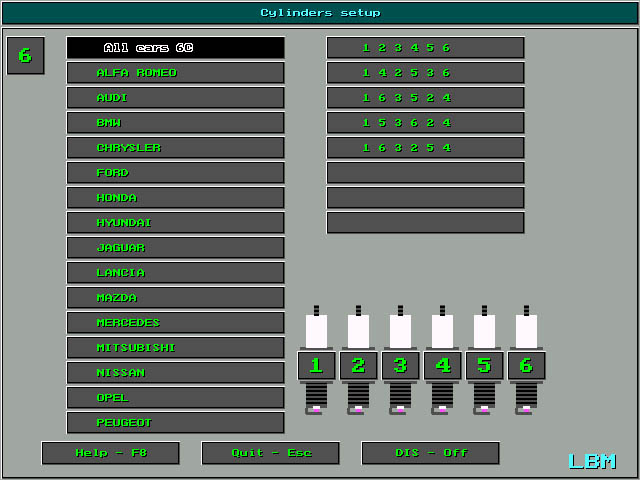Image resolution: width=640 pixels, height=480 pixels.
Task: Click the Quit - Esc button
Action: (271, 453)
